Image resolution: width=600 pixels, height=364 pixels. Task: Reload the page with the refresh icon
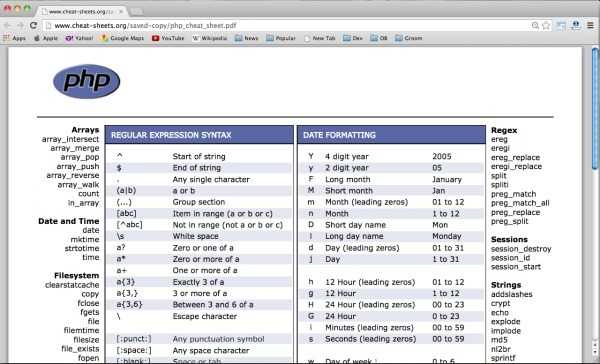pyautogui.click(x=33, y=25)
